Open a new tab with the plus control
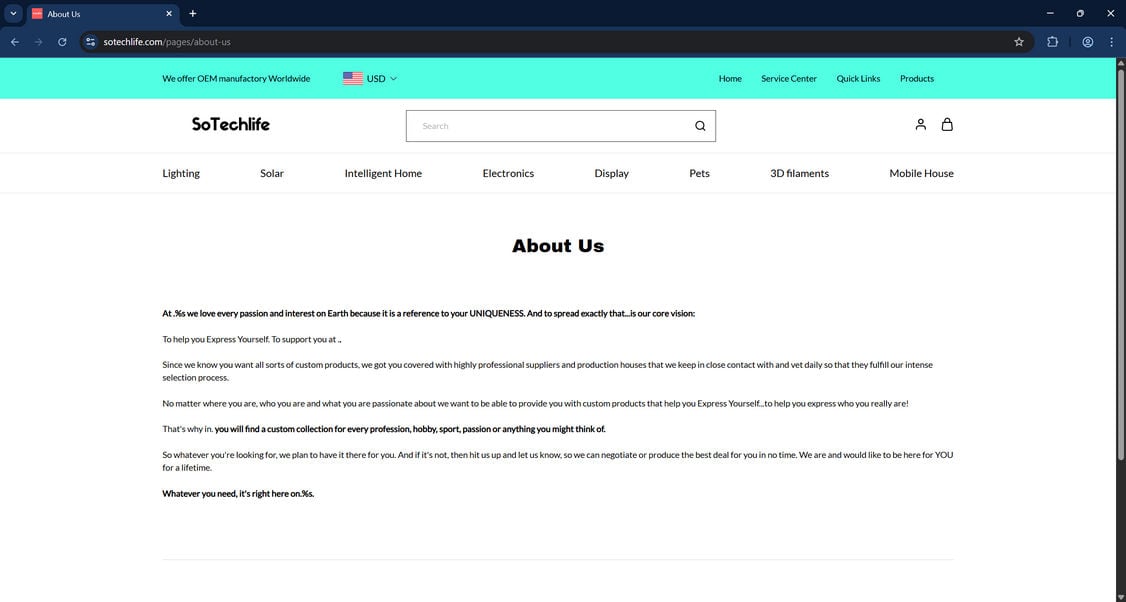The image size is (1126, 602). 192,14
